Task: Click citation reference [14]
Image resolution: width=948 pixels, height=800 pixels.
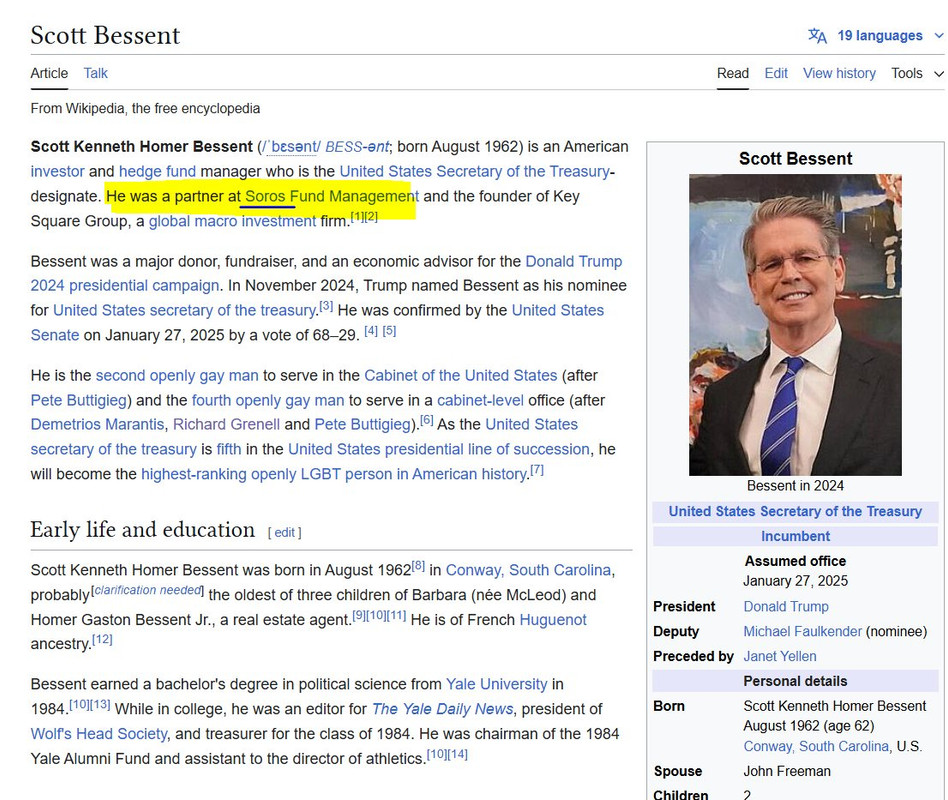Action: 458,754
